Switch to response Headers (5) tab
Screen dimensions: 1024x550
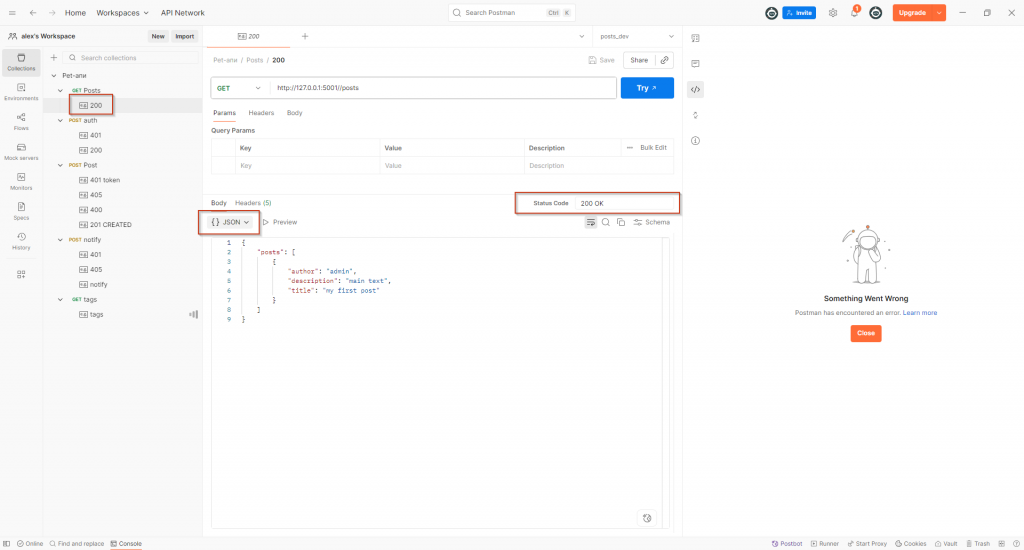click(253, 203)
